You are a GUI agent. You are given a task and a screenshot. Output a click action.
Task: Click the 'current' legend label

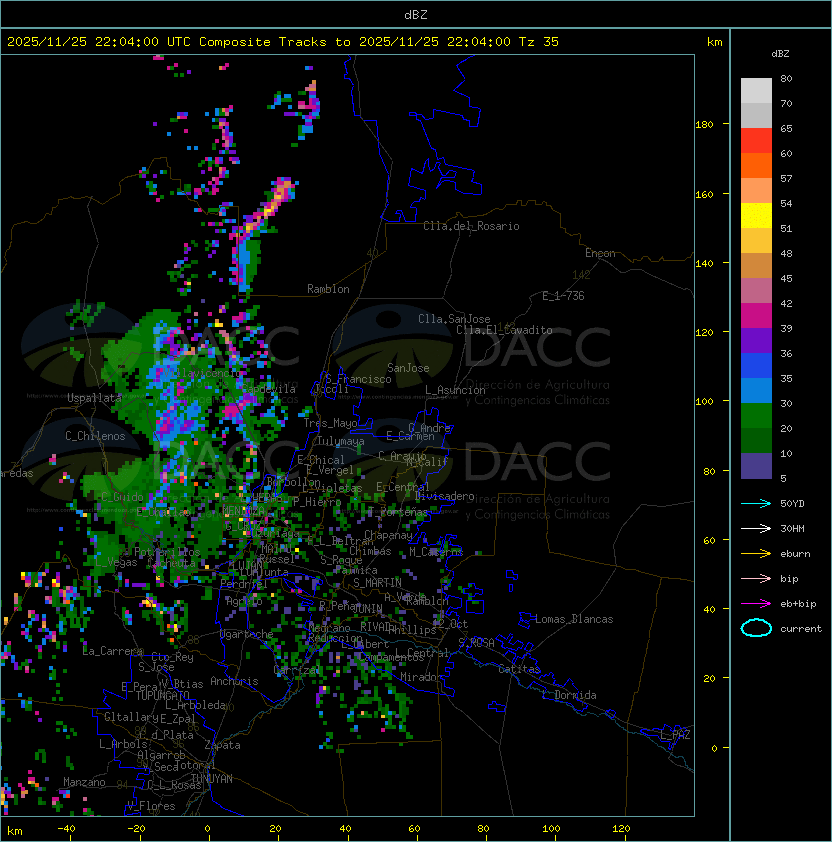[801, 629]
